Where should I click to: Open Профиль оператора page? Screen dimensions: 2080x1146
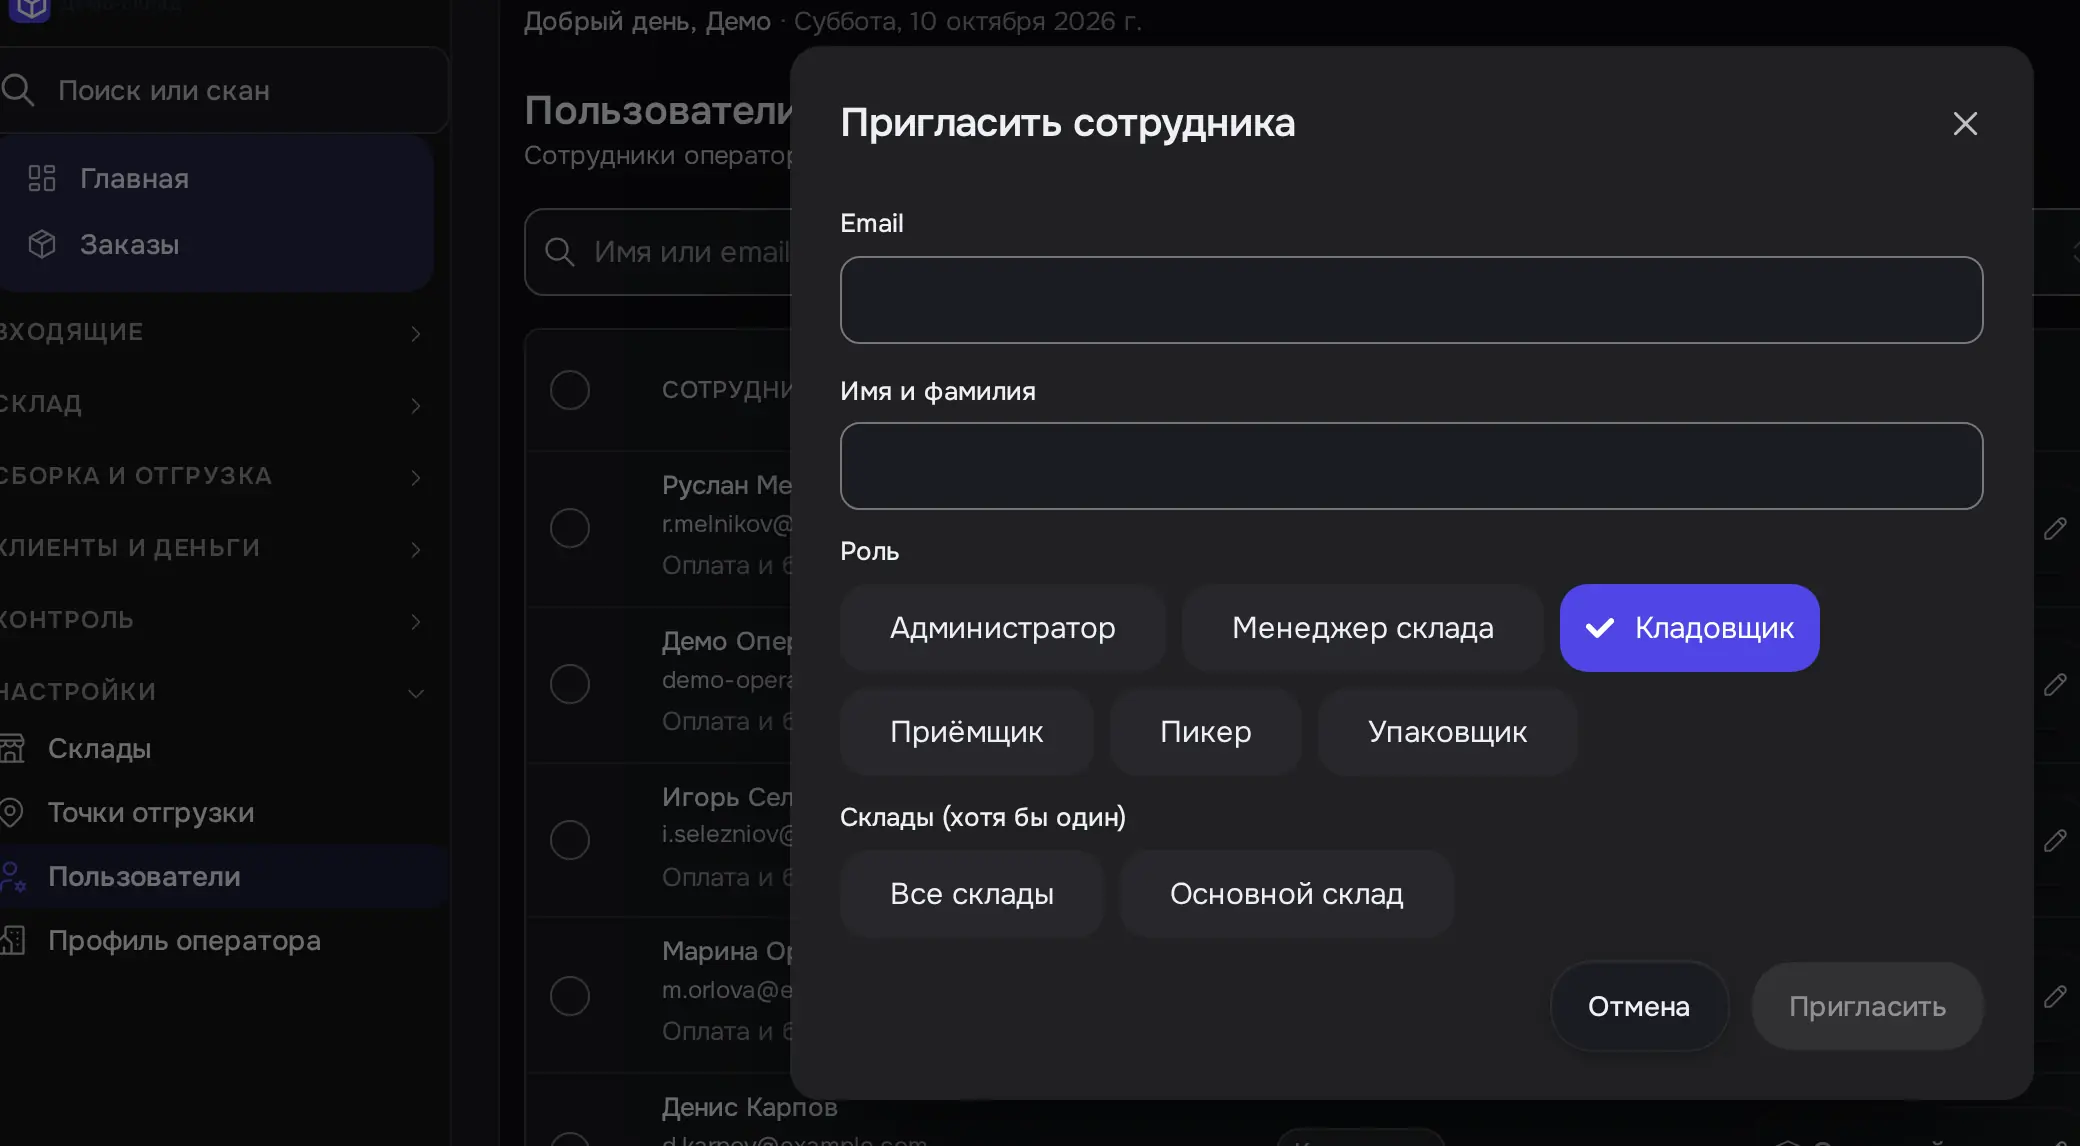(224, 941)
